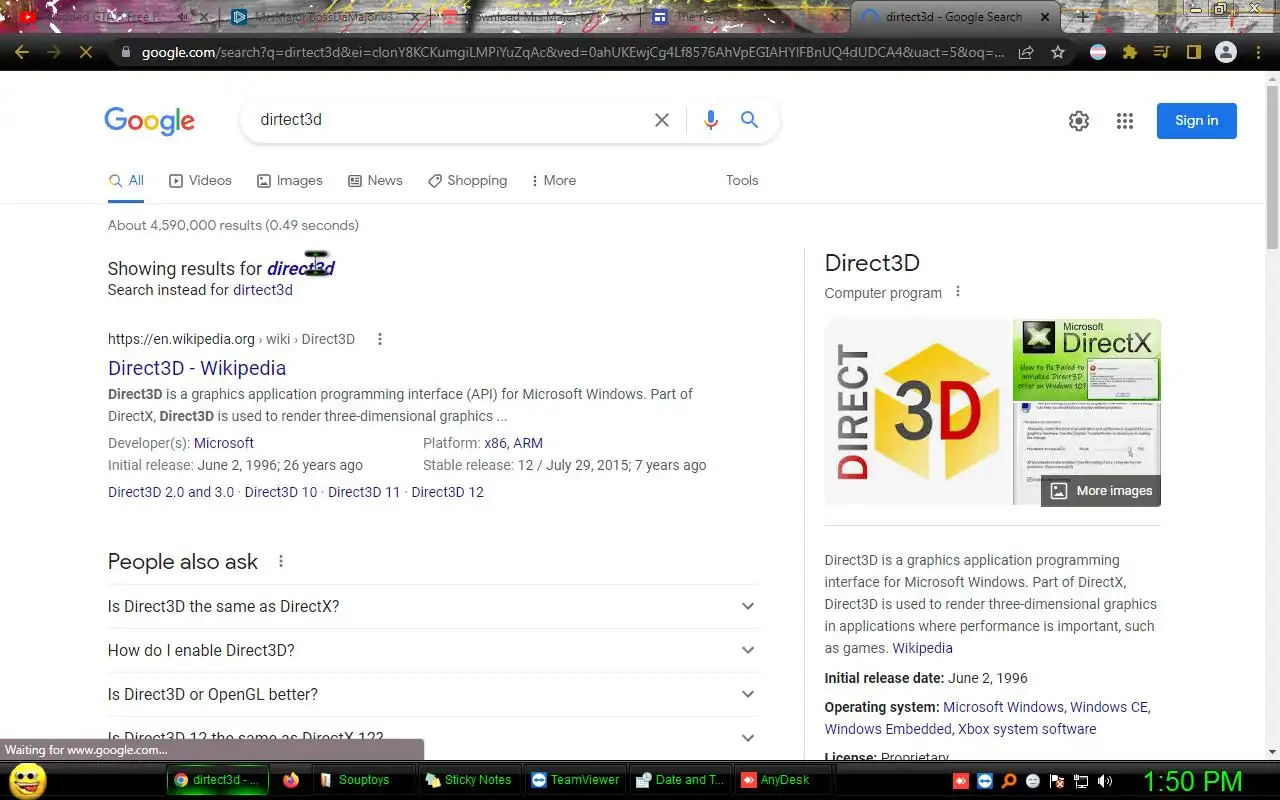Open the three-dot menu beside Computer program

tap(958, 292)
